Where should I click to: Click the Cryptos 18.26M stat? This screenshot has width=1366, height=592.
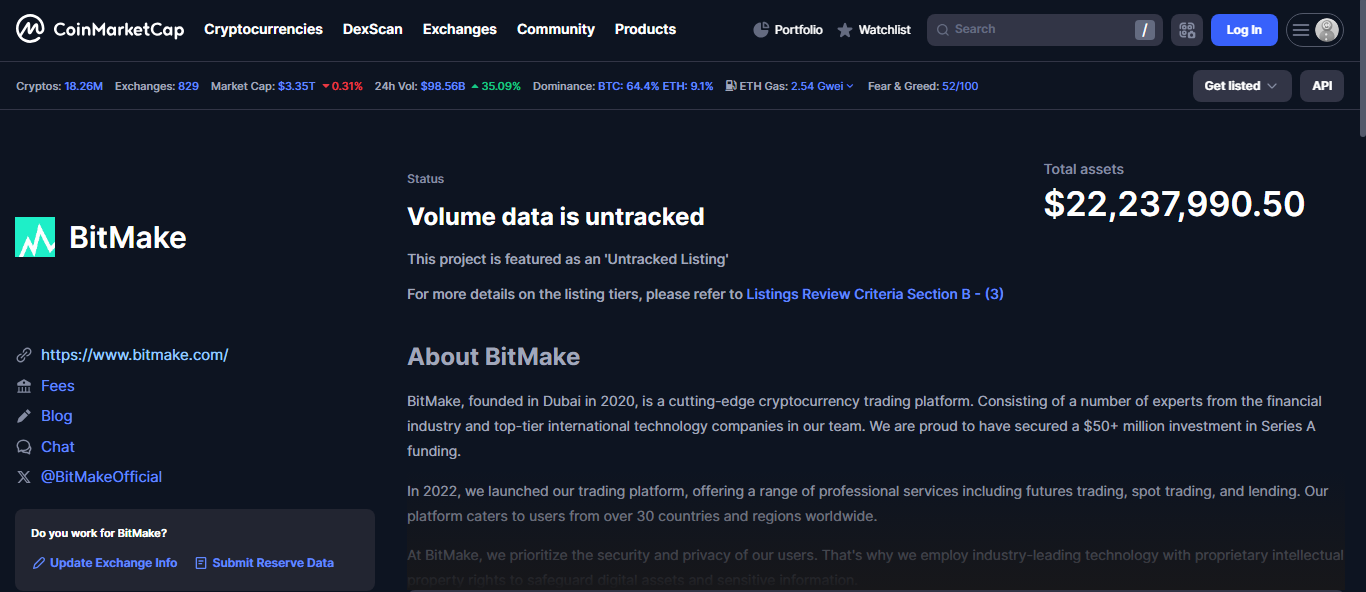(x=59, y=86)
